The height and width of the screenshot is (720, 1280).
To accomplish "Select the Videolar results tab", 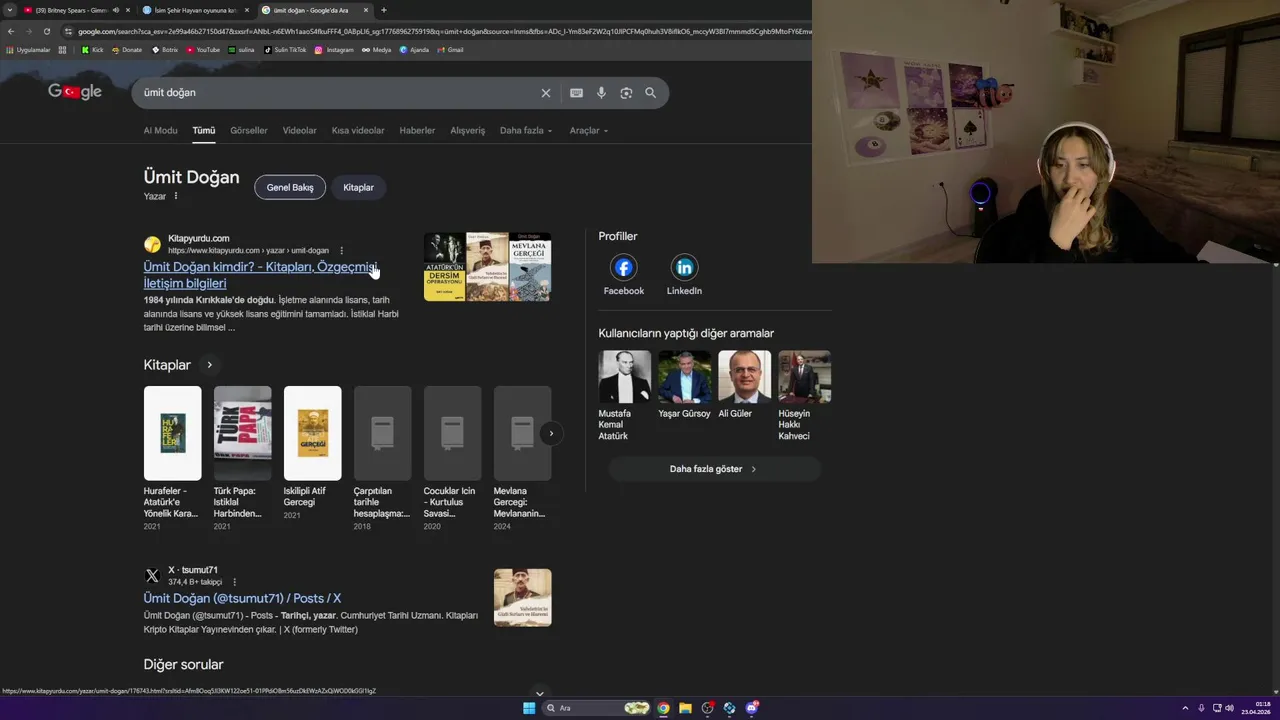I will [x=299, y=131].
